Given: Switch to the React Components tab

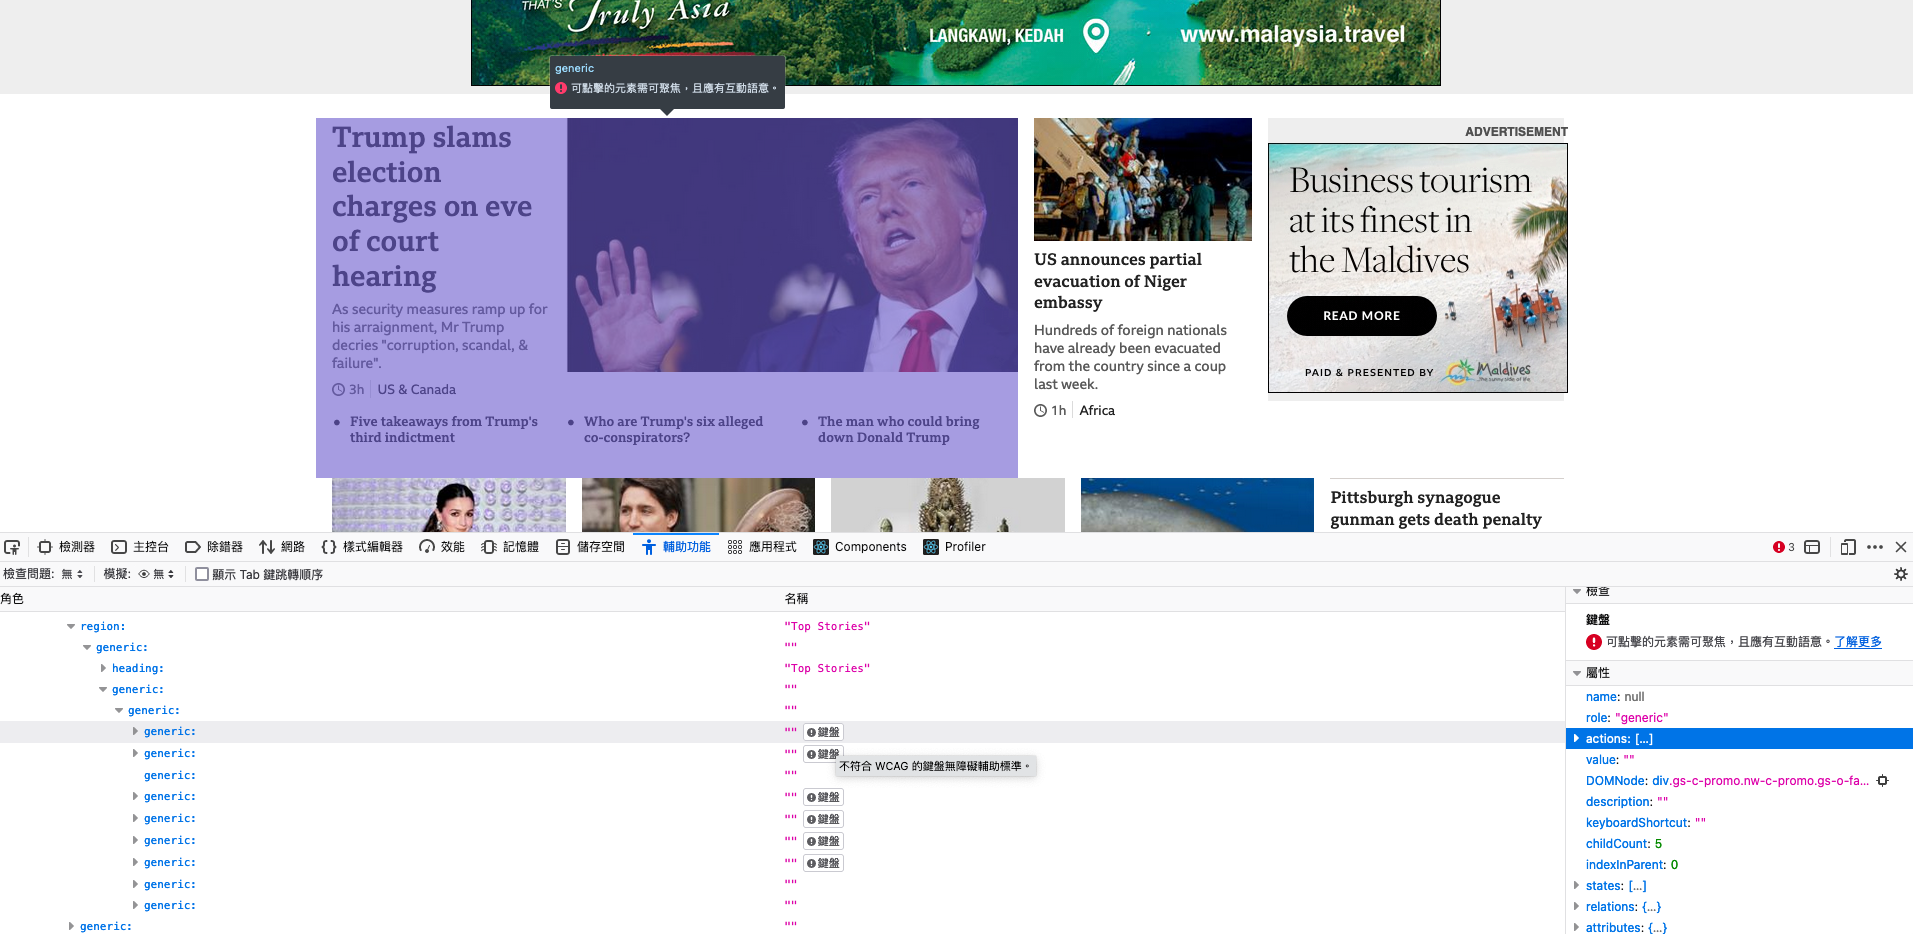Looking at the screenshot, I should point(860,547).
